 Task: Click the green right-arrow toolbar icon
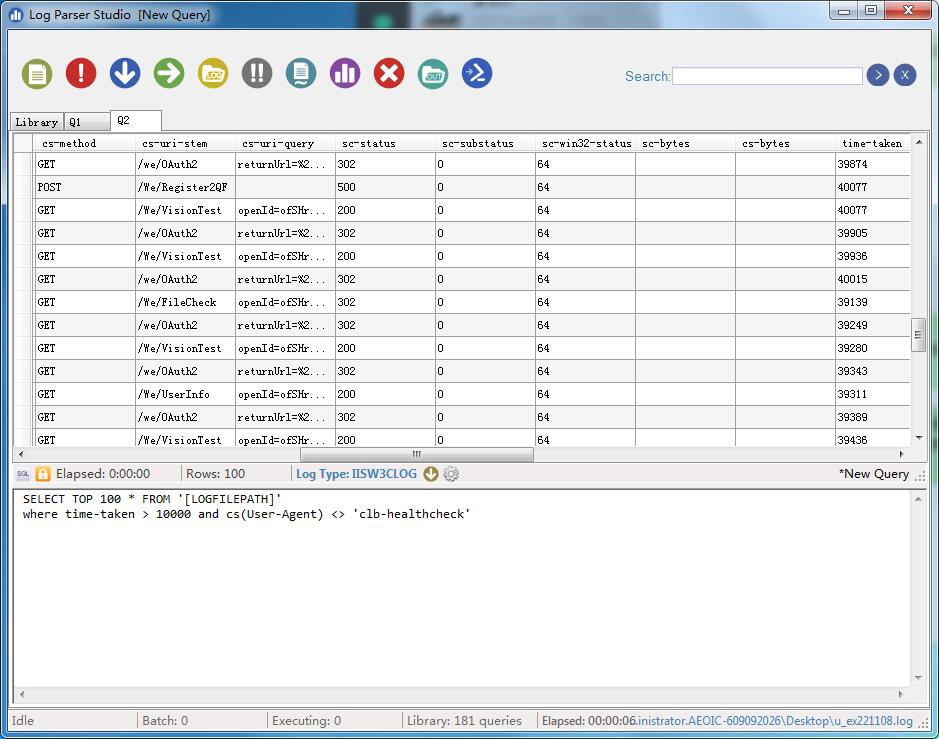pyautogui.click(x=169, y=74)
